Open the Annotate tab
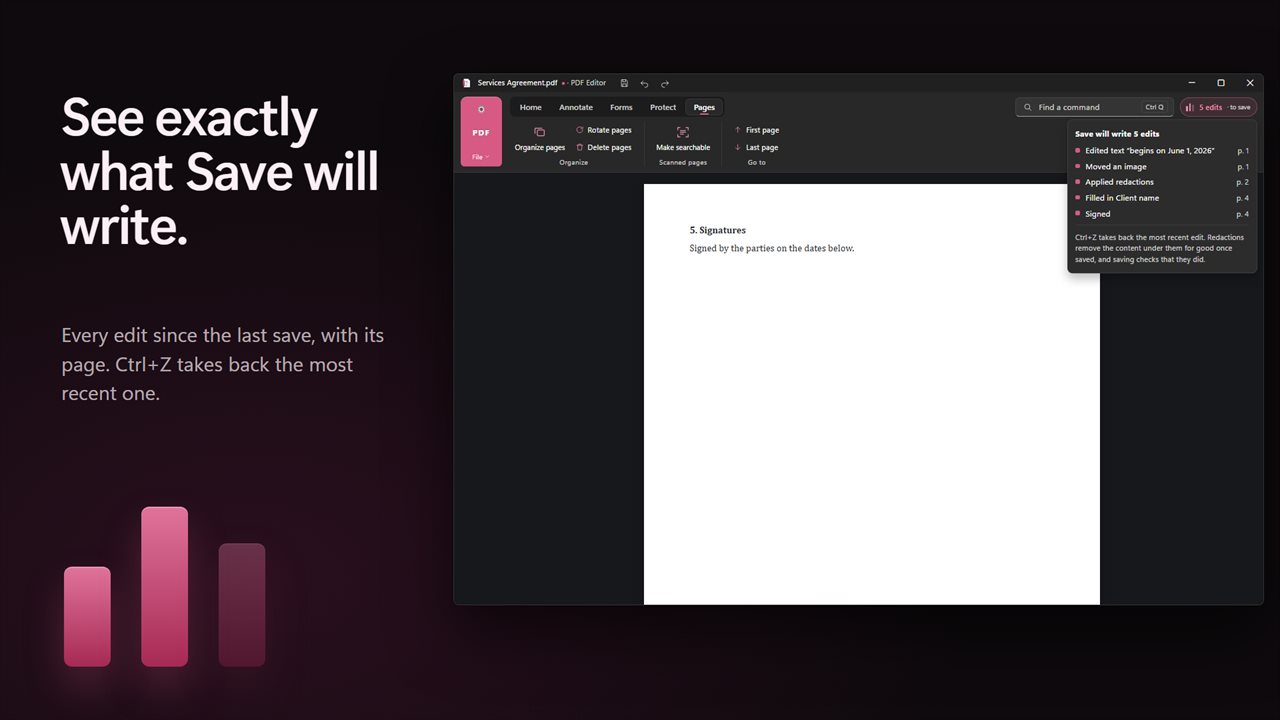The width and height of the screenshot is (1280, 720). [x=576, y=107]
